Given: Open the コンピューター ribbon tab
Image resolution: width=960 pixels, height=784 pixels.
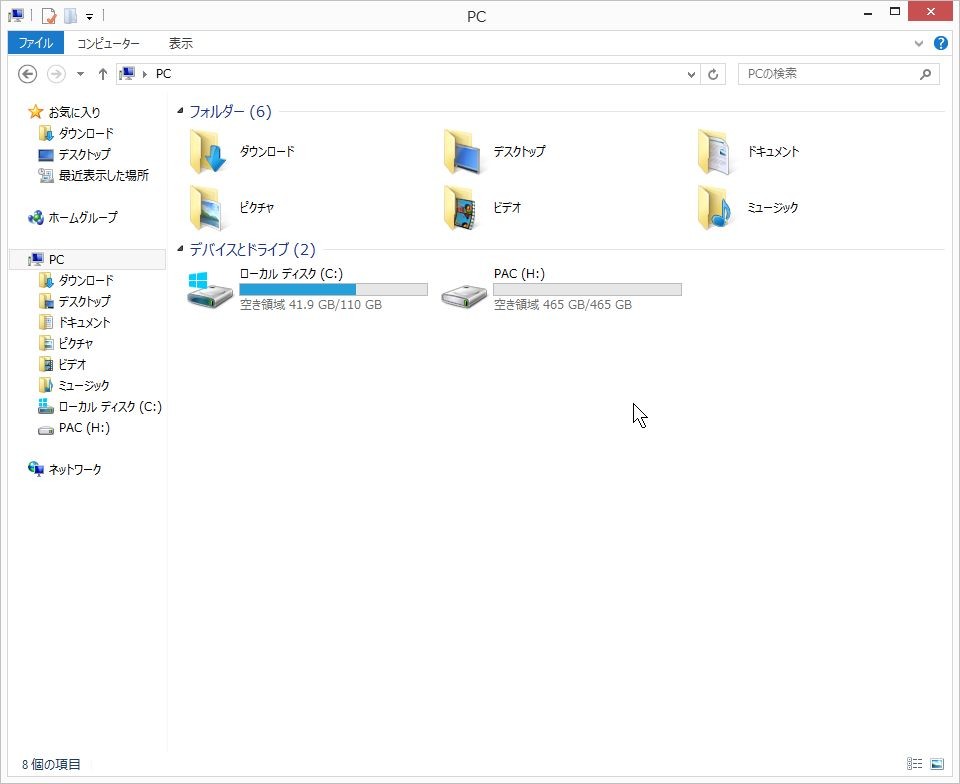Looking at the screenshot, I should pos(108,43).
